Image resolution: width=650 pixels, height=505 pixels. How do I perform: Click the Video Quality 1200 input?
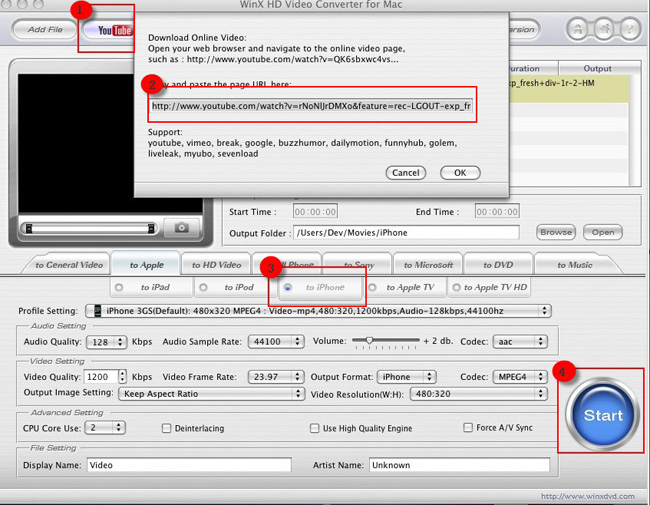point(102,376)
